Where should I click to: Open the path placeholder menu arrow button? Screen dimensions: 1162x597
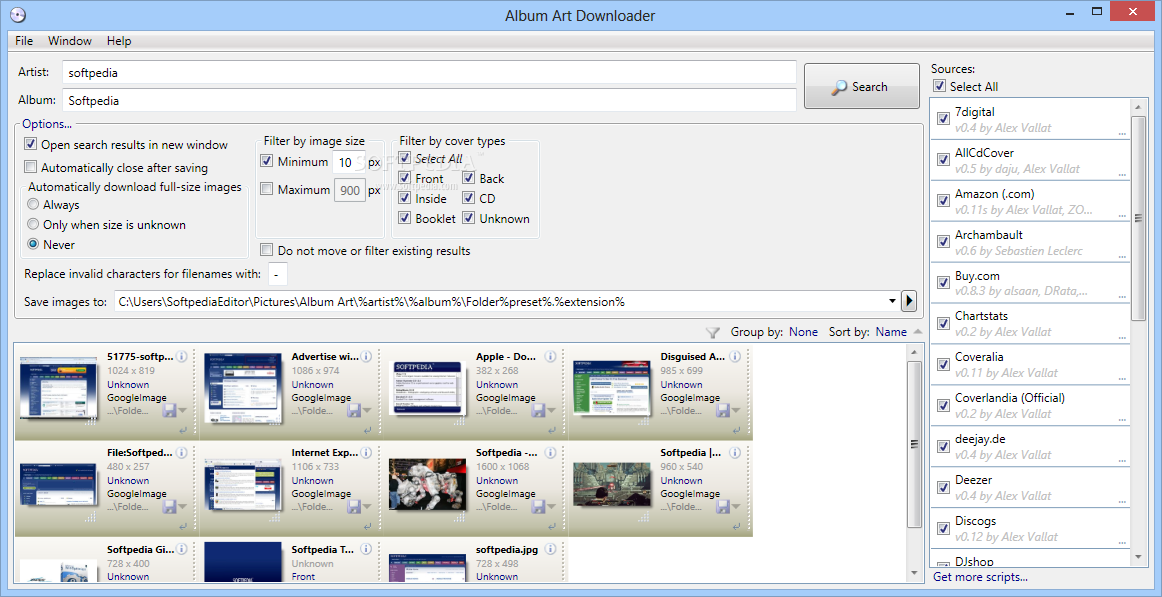coord(909,301)
